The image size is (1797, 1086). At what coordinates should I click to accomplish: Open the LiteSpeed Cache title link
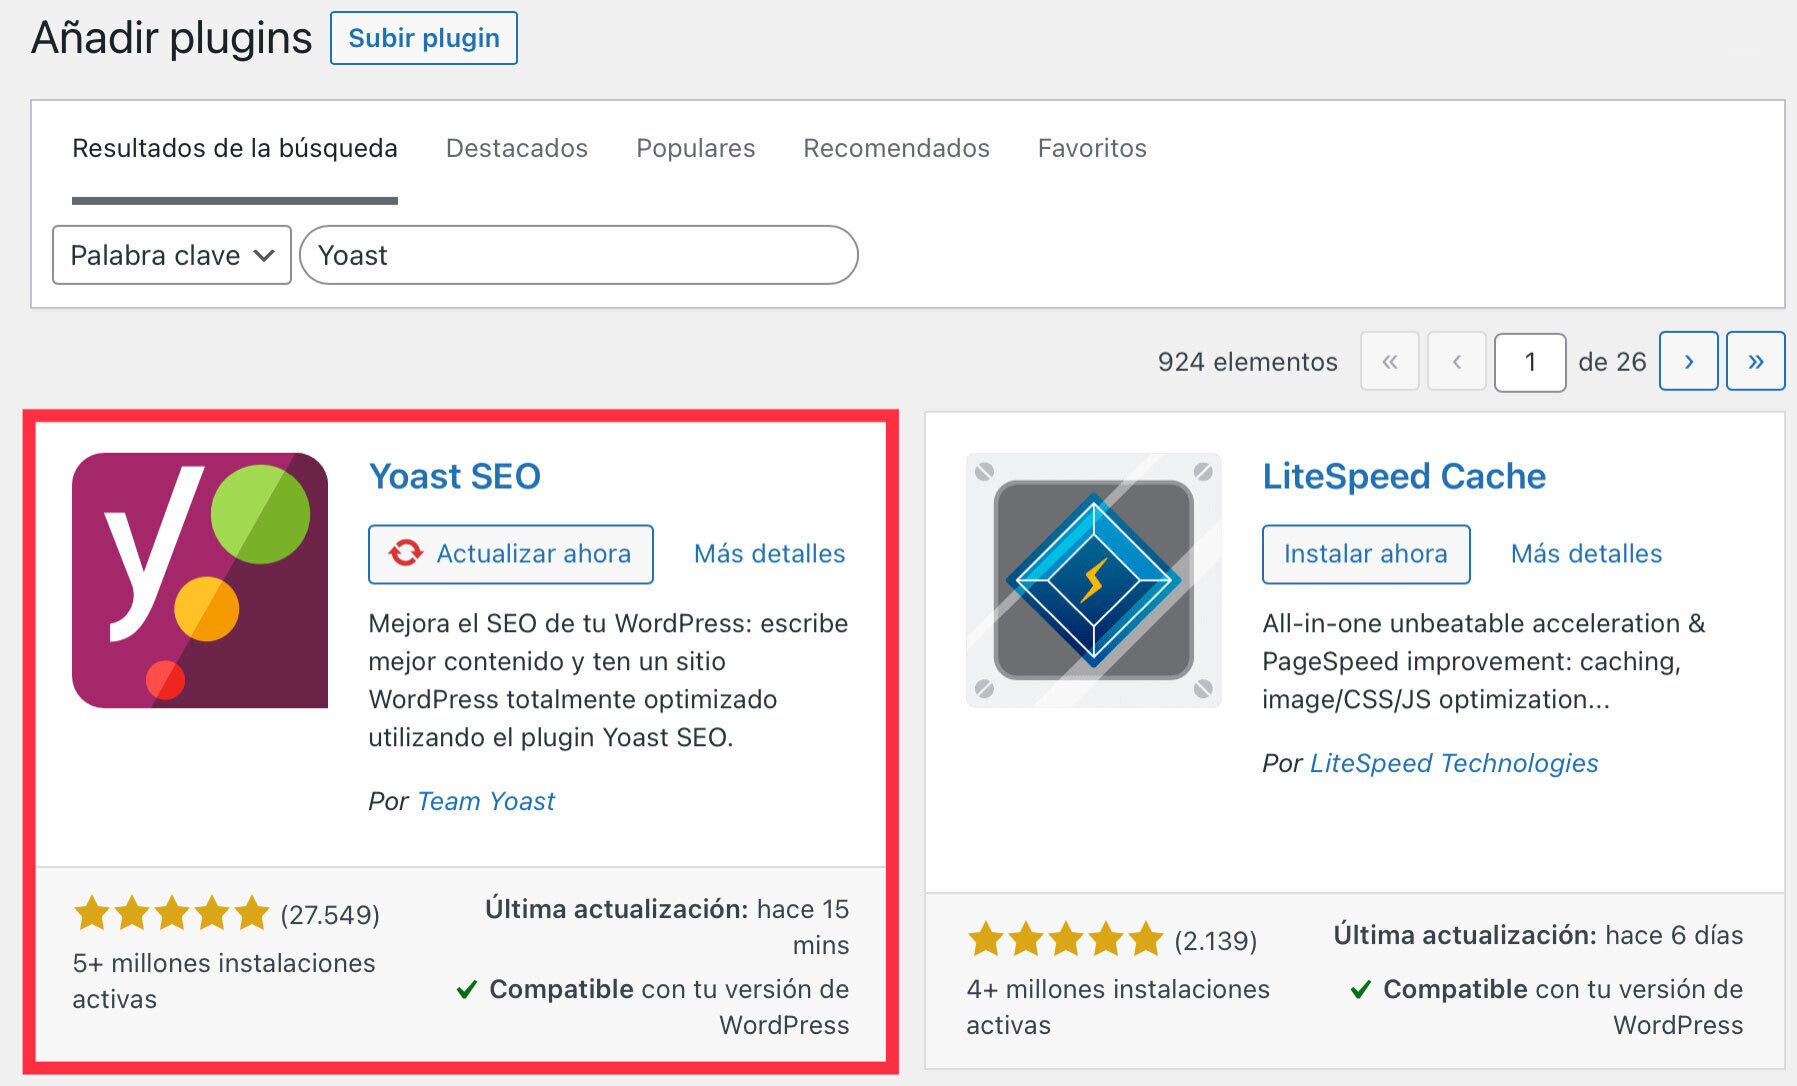tap(1404, 476)
